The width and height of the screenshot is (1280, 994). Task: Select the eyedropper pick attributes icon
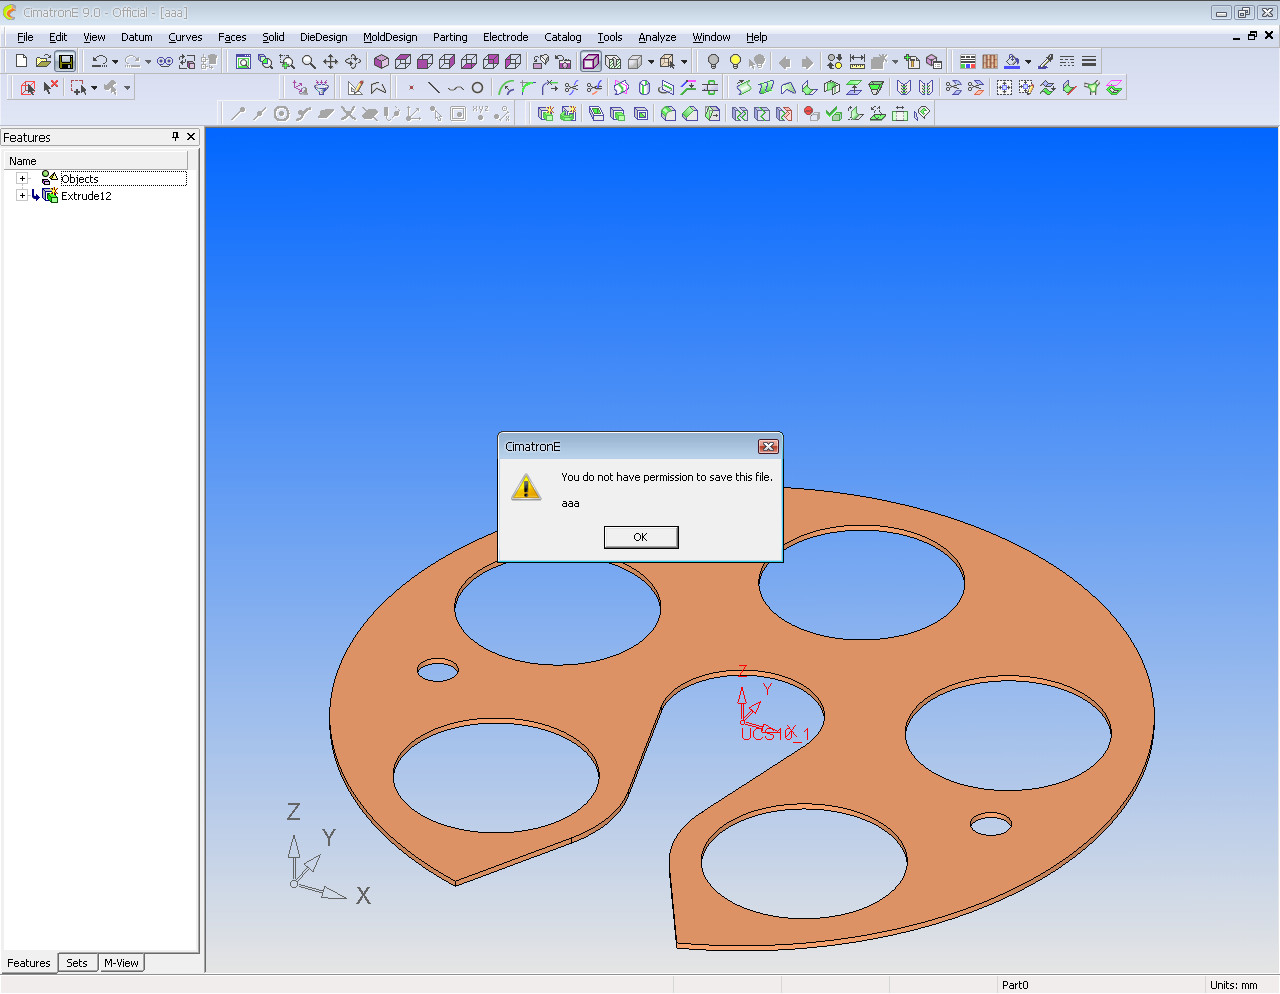click(x=1045, y=61)
